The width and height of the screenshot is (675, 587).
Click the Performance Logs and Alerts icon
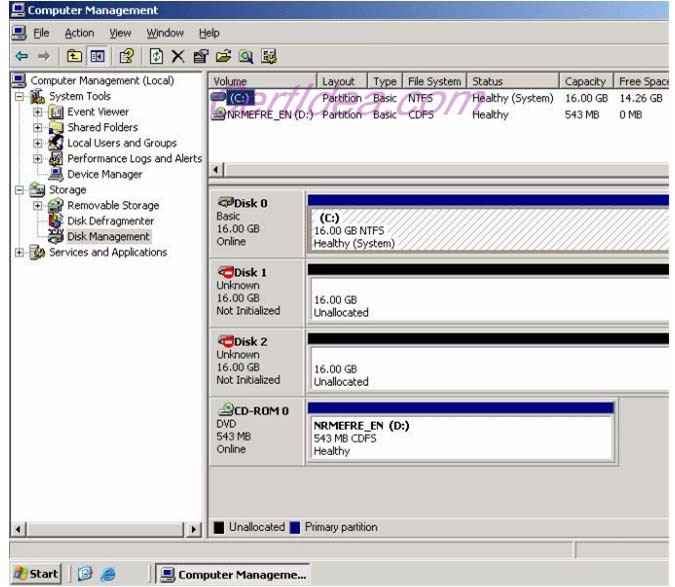[56, 158]
